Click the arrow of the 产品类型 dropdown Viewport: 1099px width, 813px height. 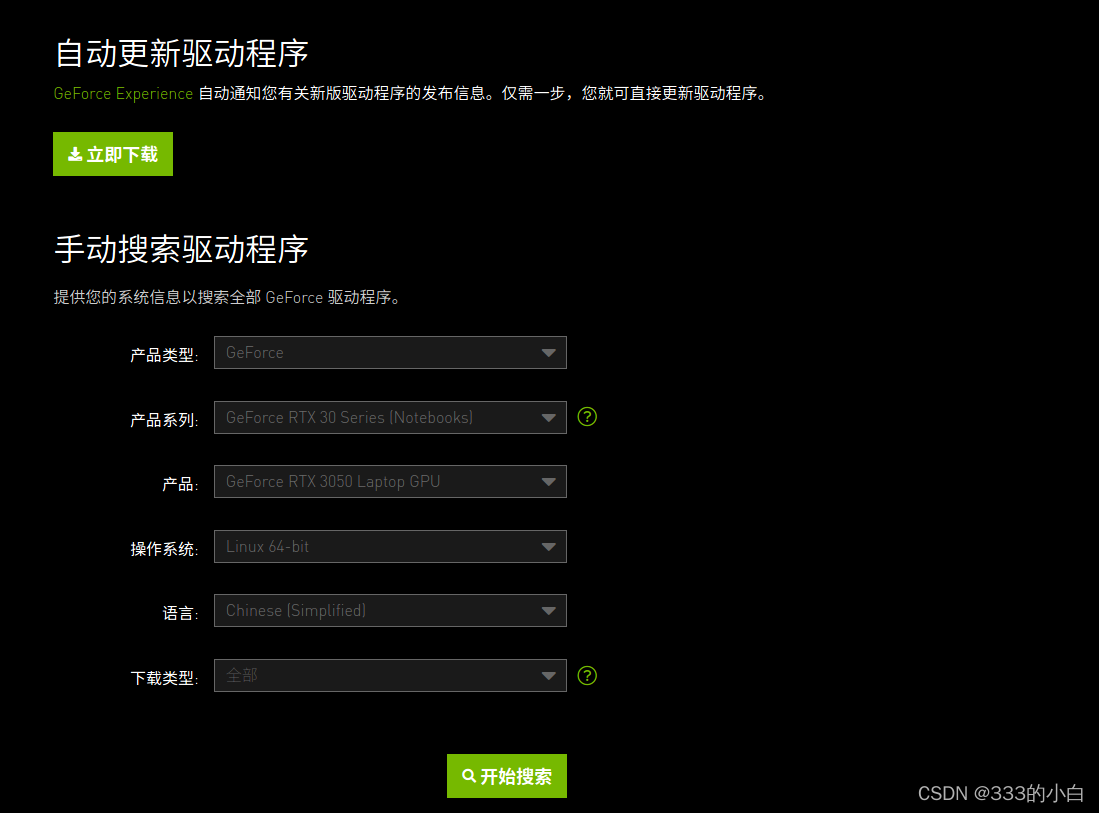pyautogui.click(x=549, y=353)
